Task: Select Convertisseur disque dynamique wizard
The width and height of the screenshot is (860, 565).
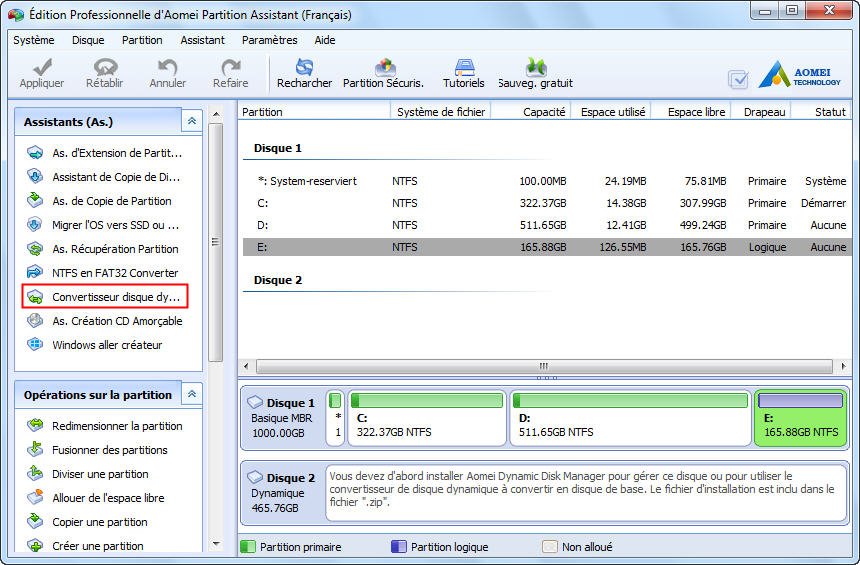Action: tap(116, 297)
